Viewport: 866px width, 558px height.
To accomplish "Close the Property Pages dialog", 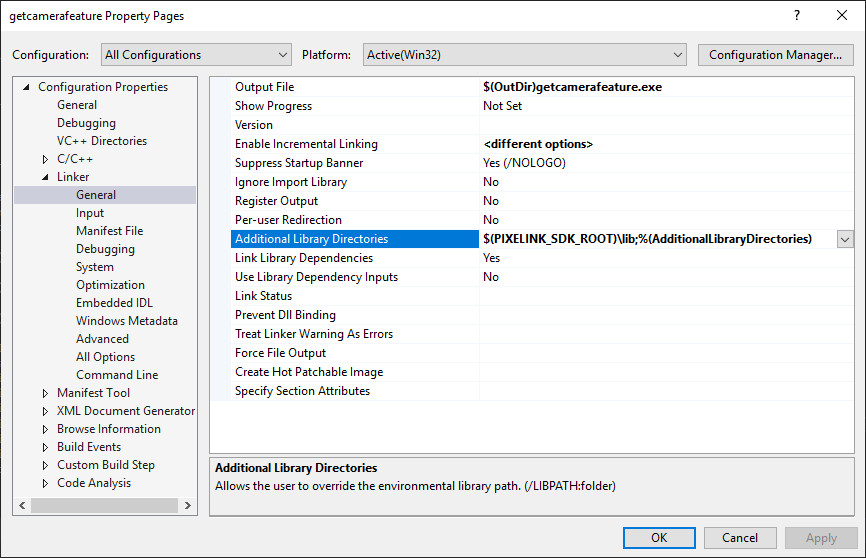I will (842, 15).
